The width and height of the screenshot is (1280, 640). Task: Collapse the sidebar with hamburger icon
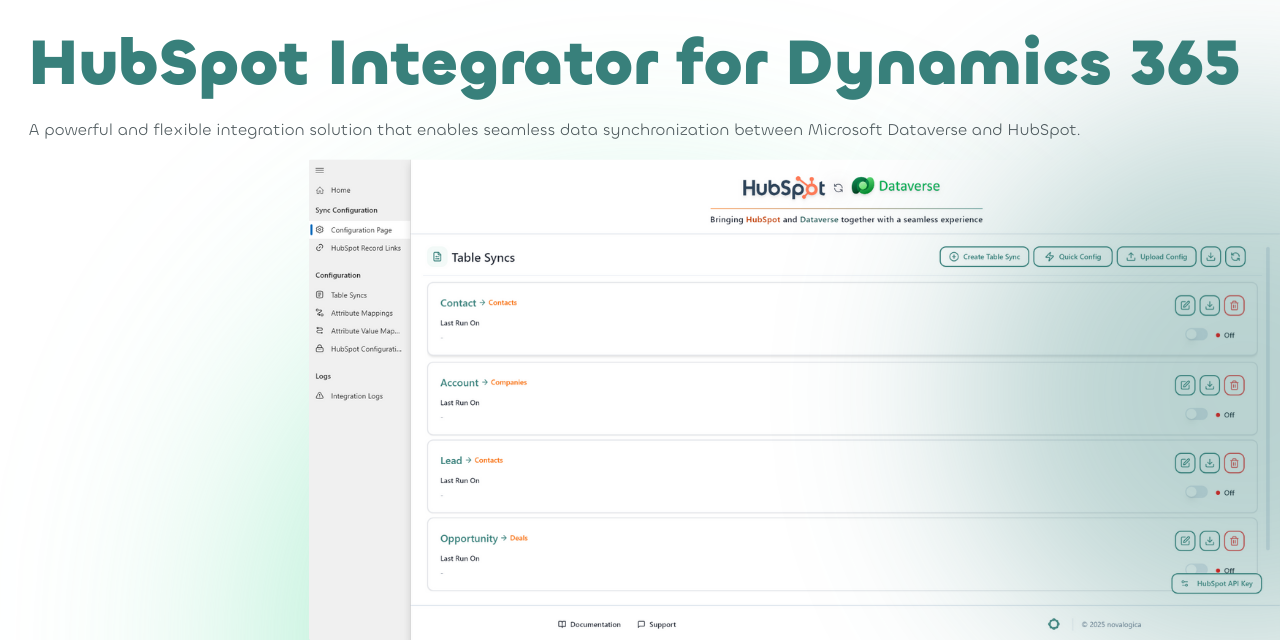(x=320, y=170)
